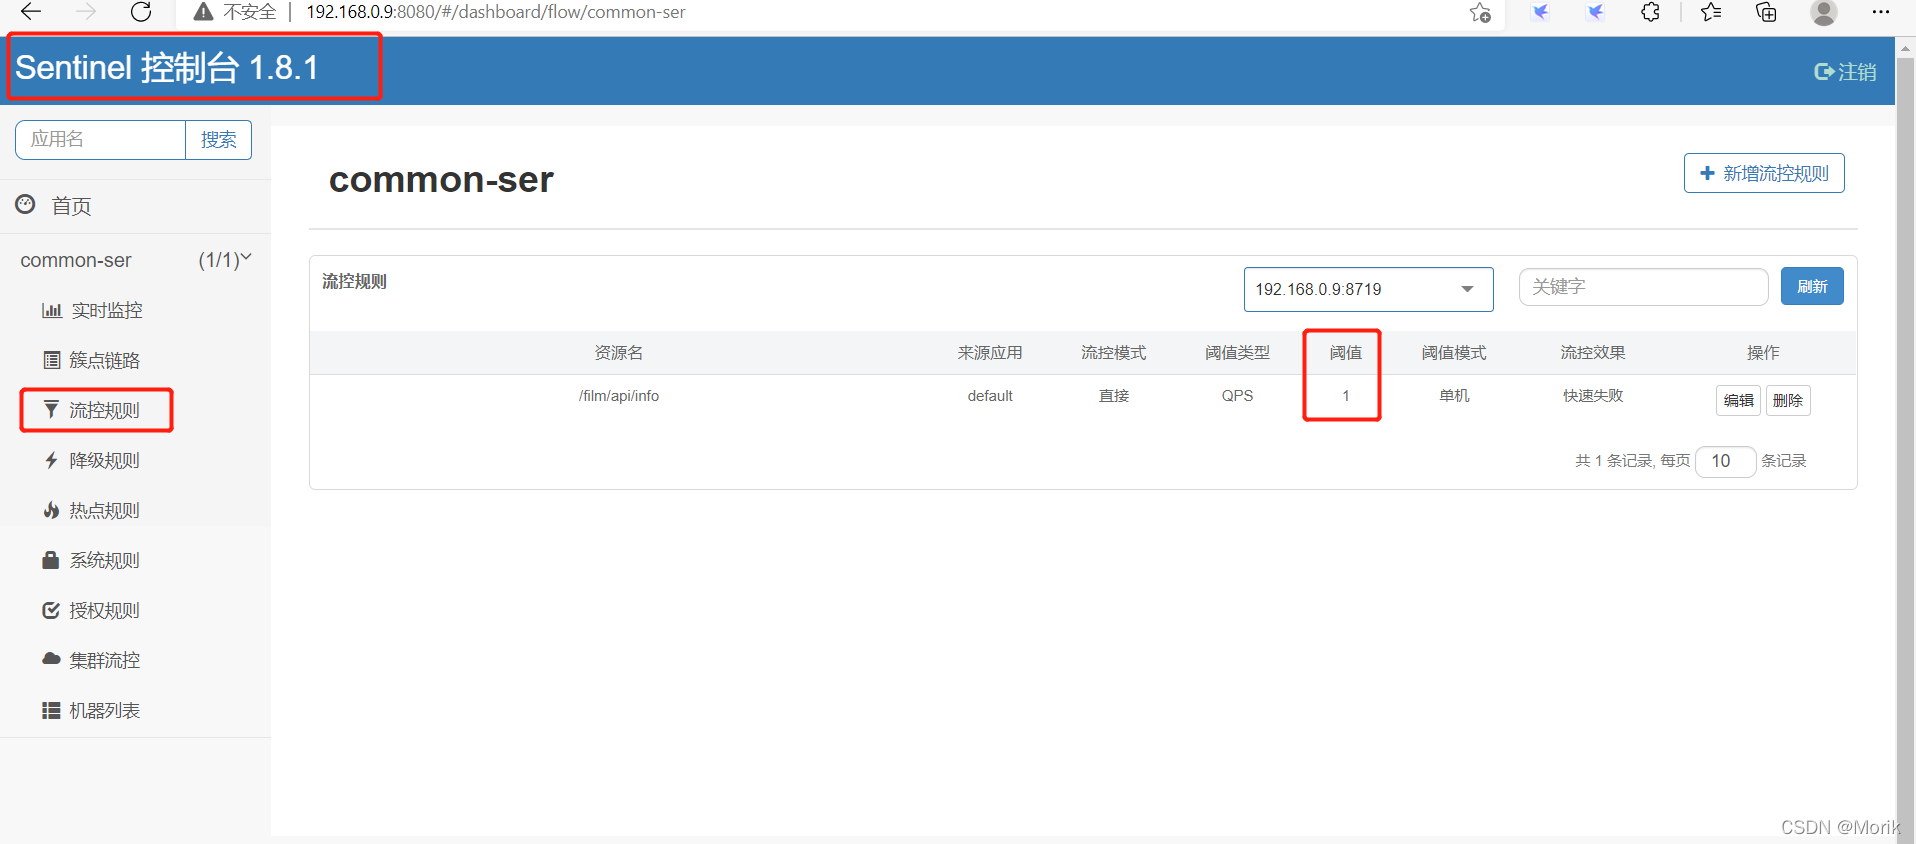Collapse the common-ser app chevron

(x=246, y=258)
